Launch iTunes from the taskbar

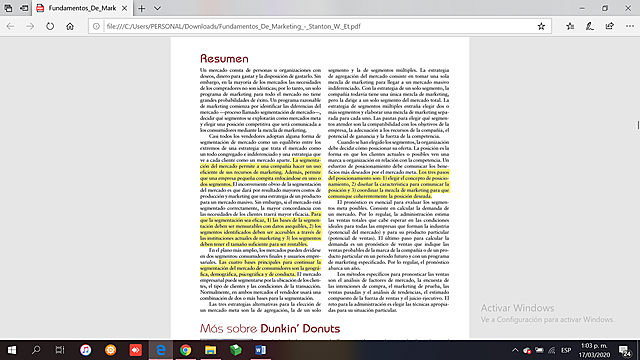(85, 350)
